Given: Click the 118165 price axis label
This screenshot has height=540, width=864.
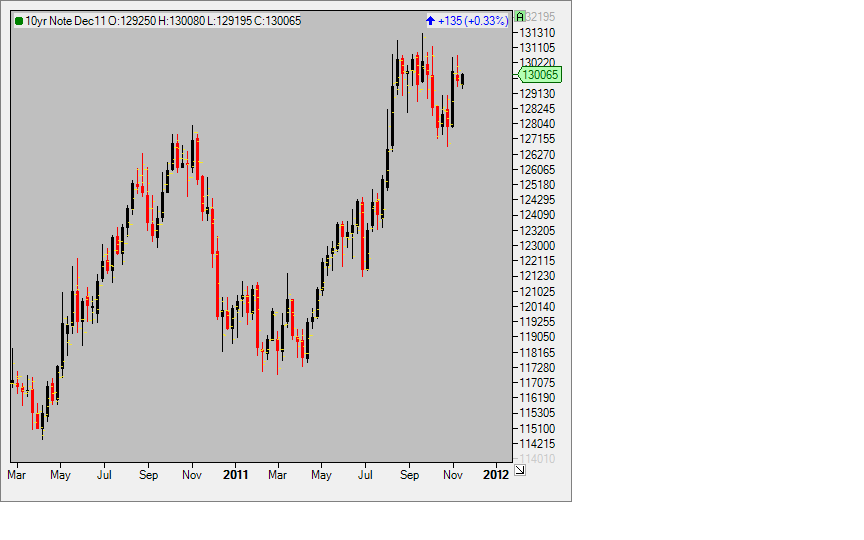Looking at the screenshot, I should click(537, 353).
